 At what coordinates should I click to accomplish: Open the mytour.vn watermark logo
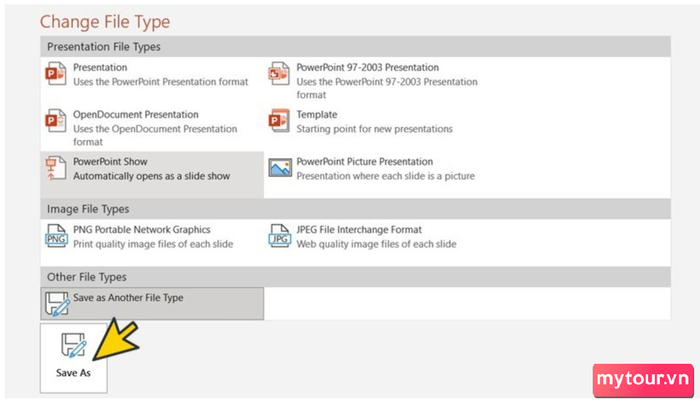(643, 380)
